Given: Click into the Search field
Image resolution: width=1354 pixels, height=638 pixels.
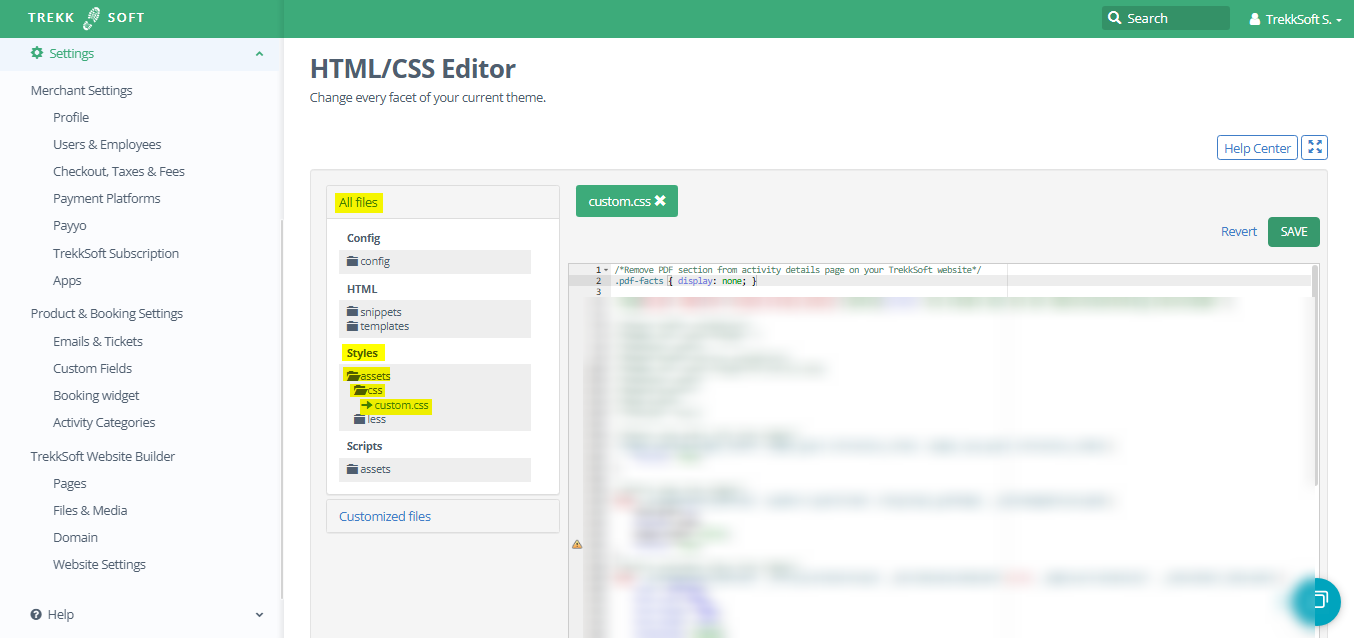Looking at the screenshot, I should coord(1174,18).
